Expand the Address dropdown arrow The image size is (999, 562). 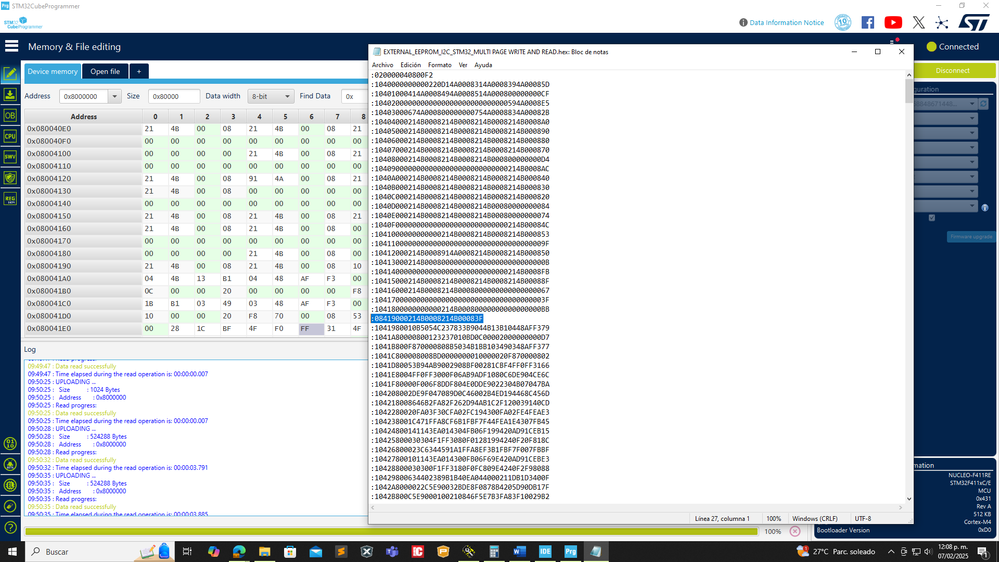pyautogui.click(x=114, y=96)
